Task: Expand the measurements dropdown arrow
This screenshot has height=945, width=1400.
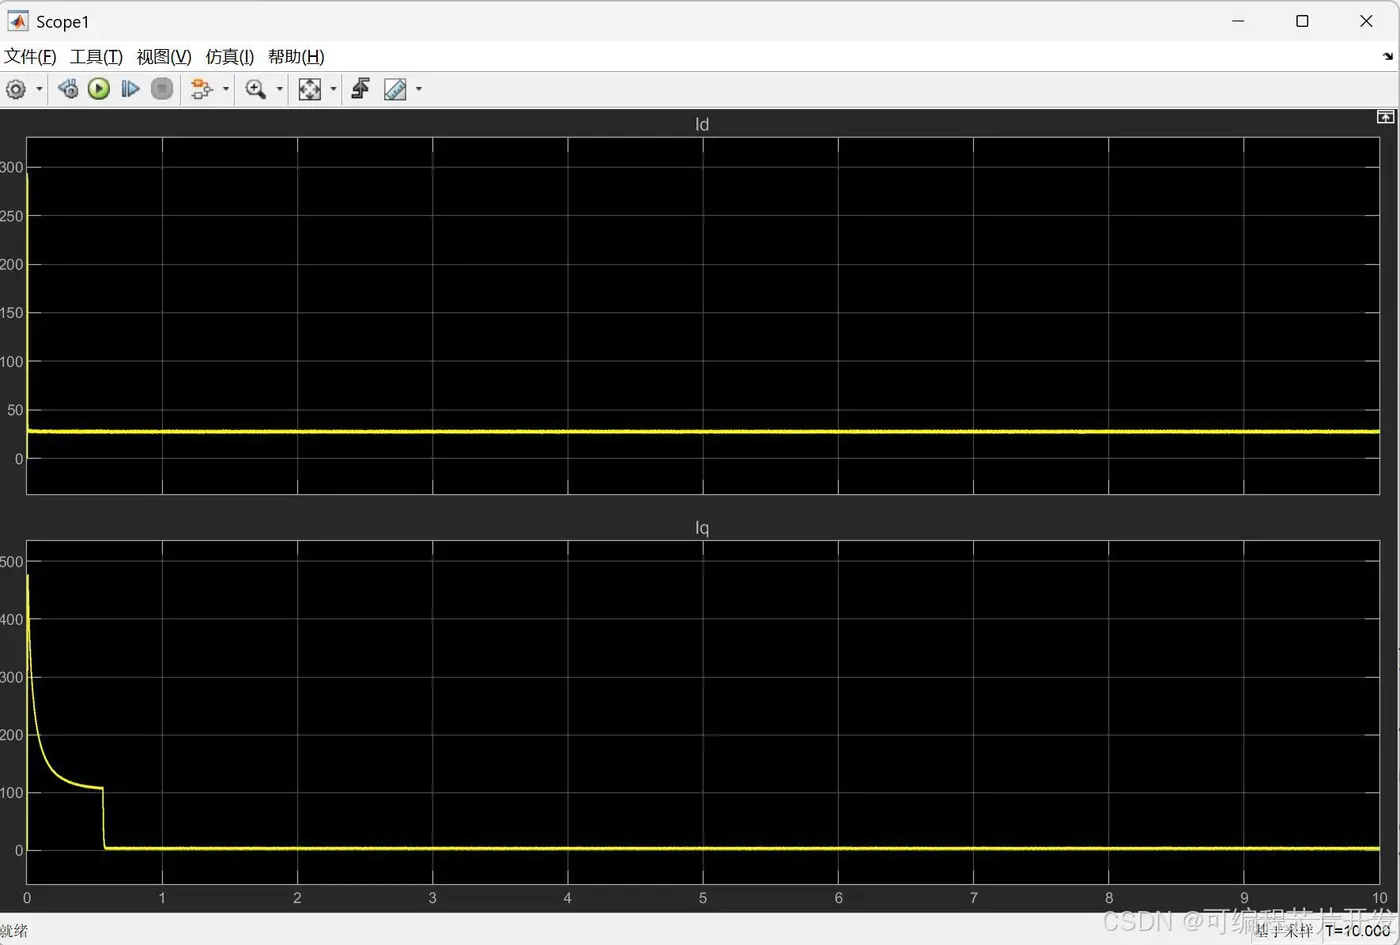Action: 418,89
